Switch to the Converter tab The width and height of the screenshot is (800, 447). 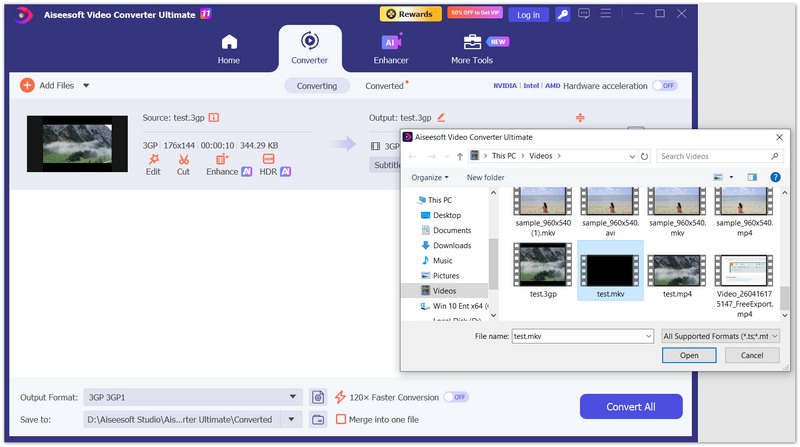310,49
